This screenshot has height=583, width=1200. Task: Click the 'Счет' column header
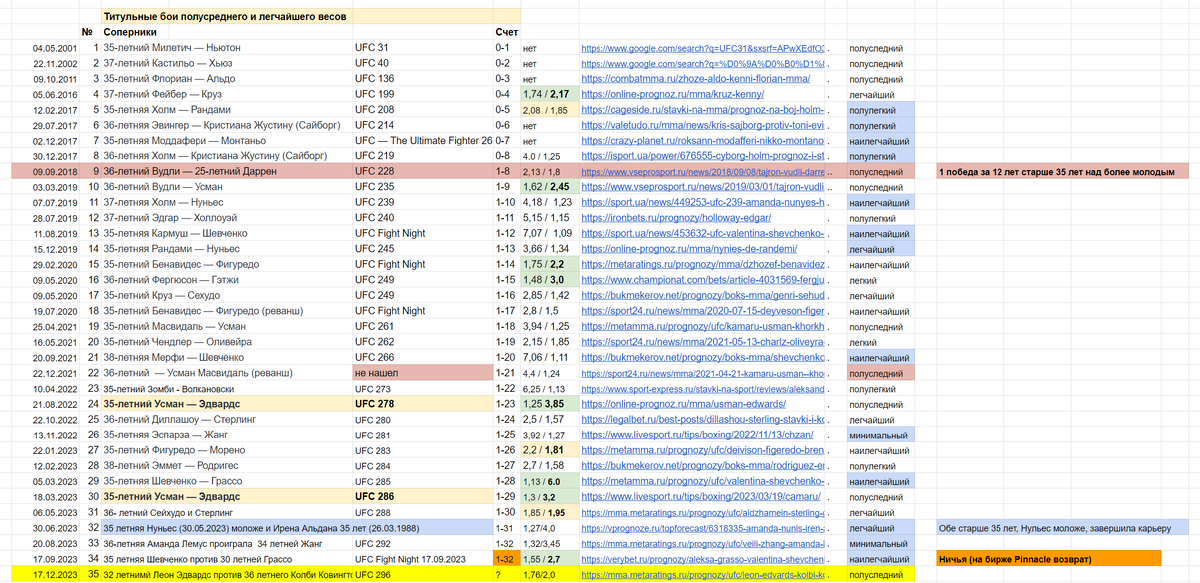pos(506,32)
